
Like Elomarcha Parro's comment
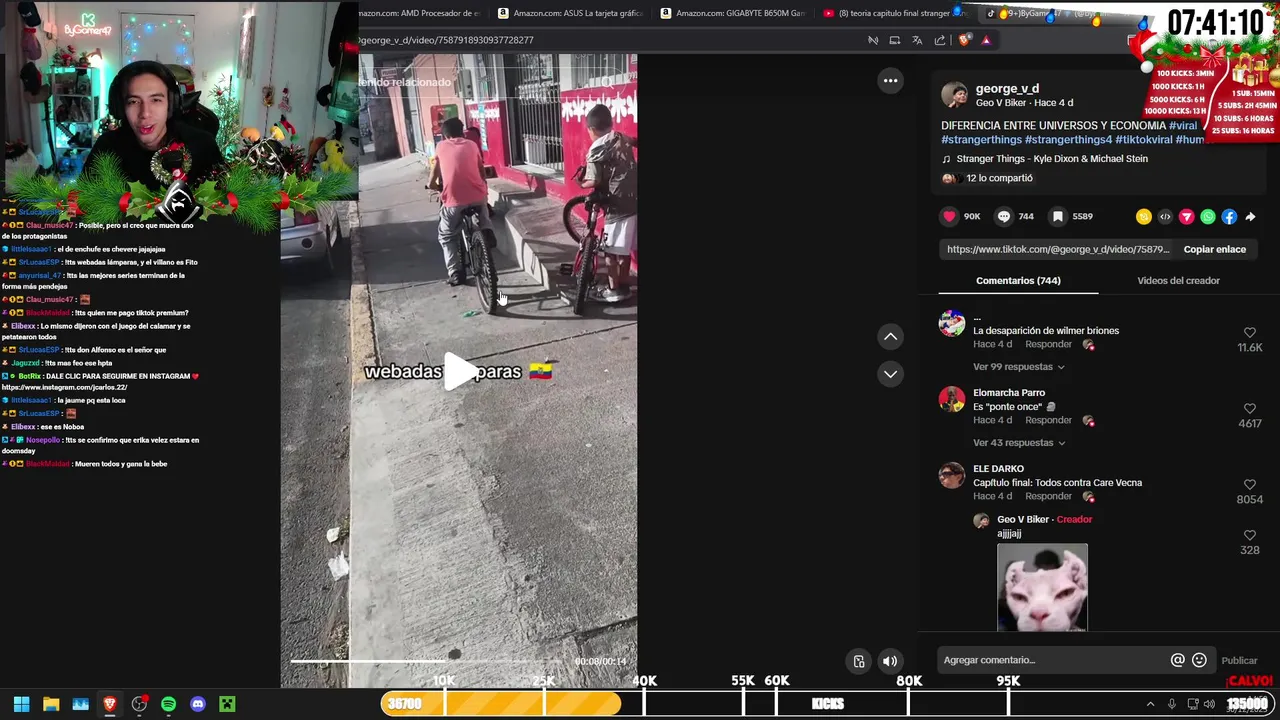1249,408
